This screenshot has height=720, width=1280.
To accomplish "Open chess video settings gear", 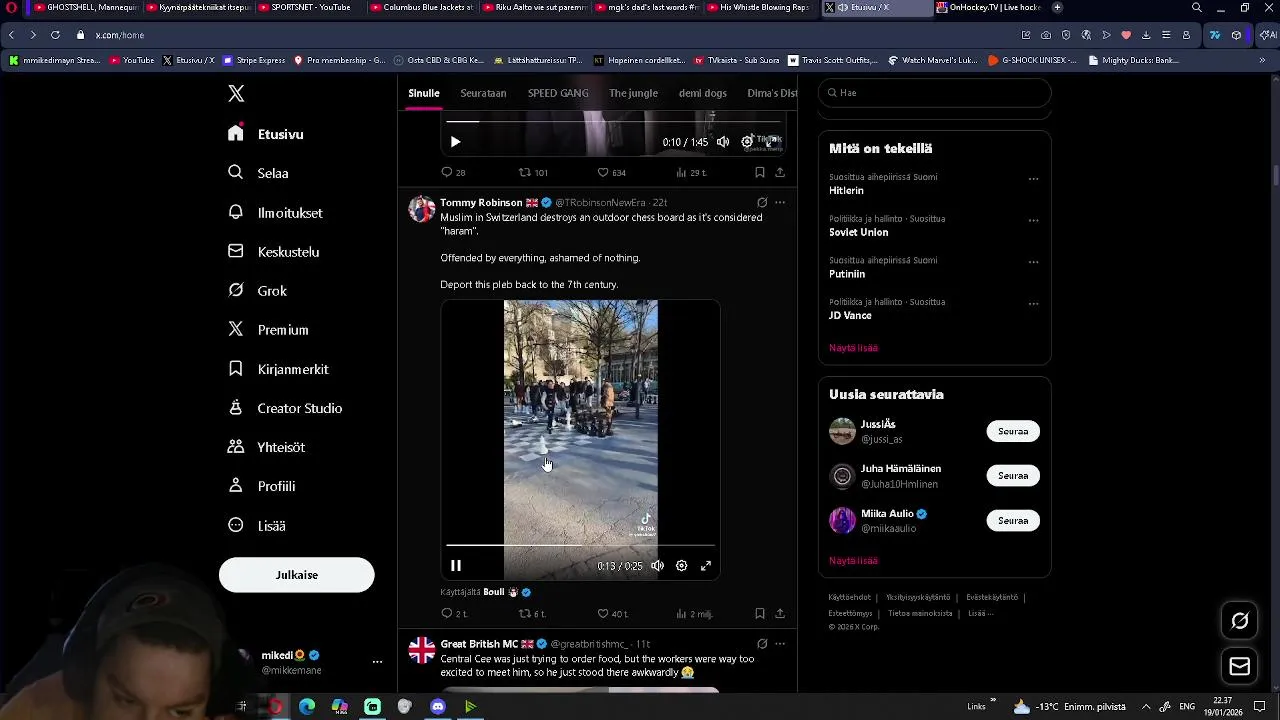I will click(x=681, y=566).
